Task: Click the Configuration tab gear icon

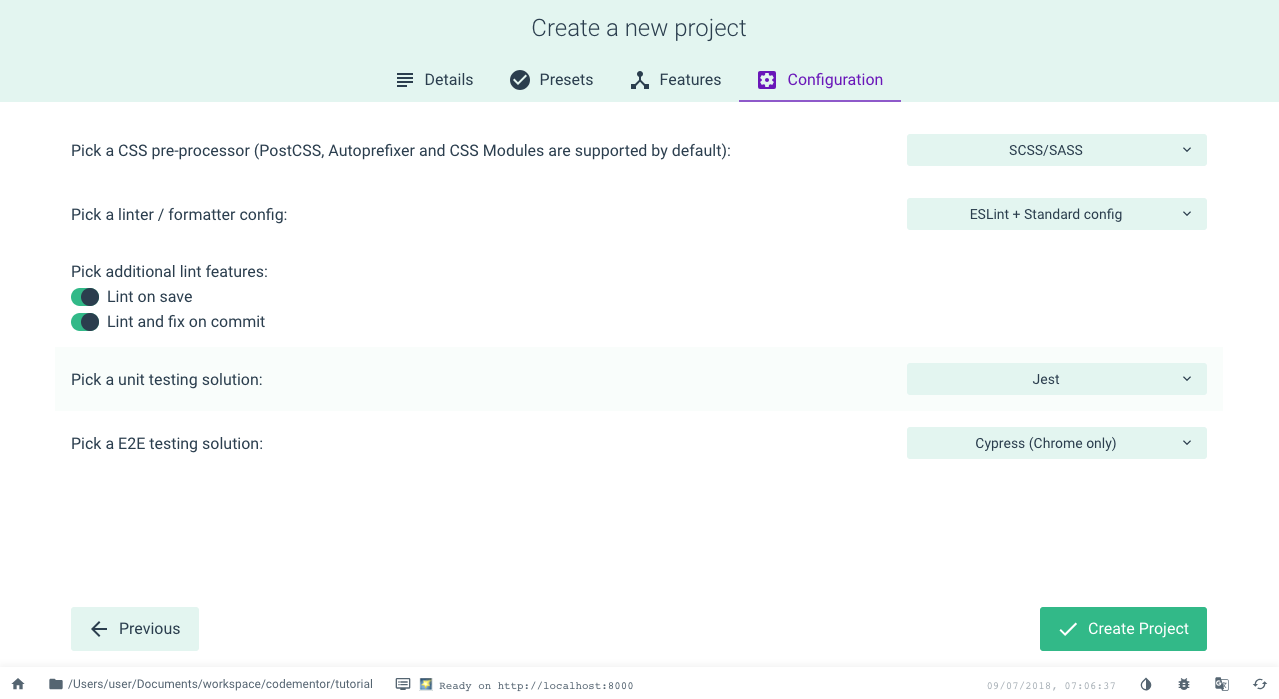Action: tap(767, 80)
